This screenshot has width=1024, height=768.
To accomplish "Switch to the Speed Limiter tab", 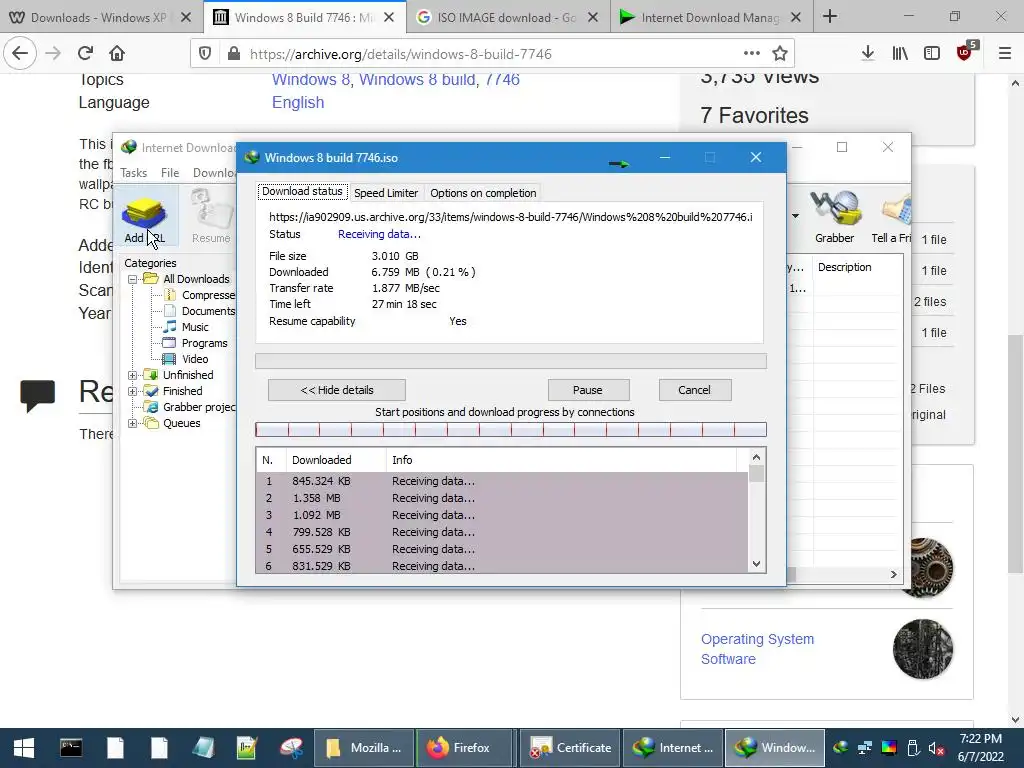I will pos(386,193).
